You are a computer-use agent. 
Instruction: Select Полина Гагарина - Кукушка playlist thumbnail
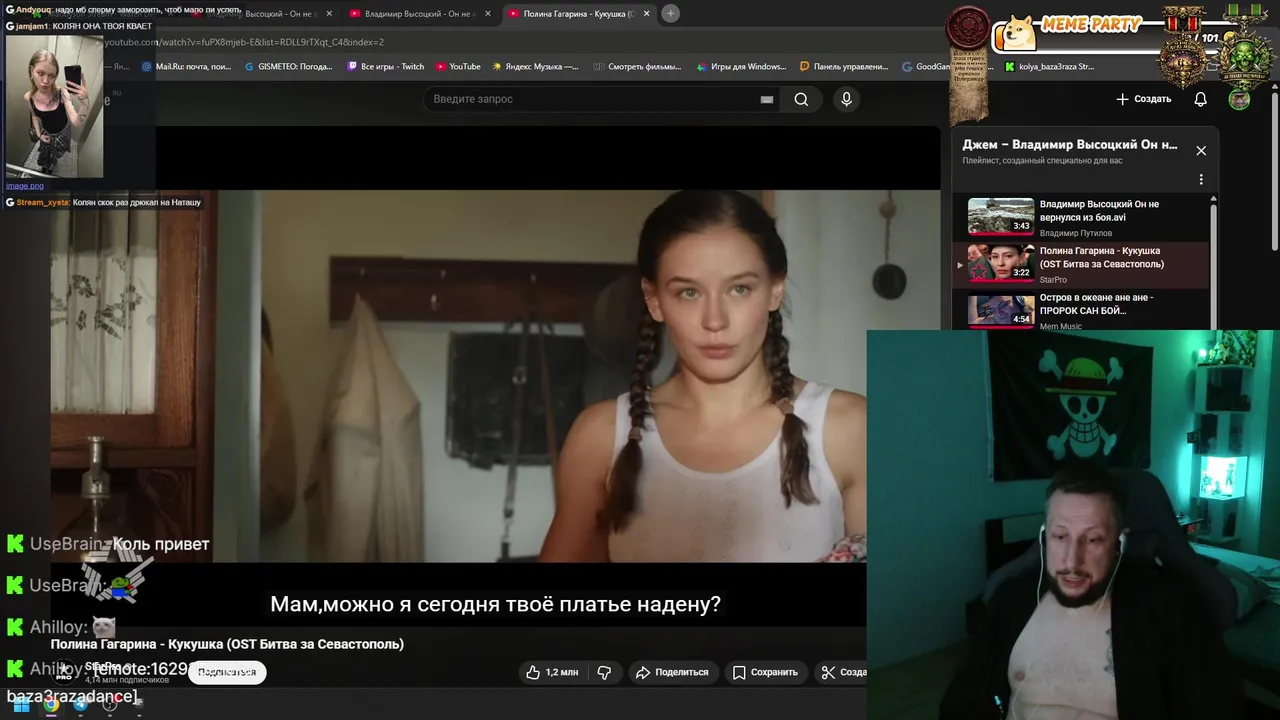pyautogui.click(x=1001, y=263)
